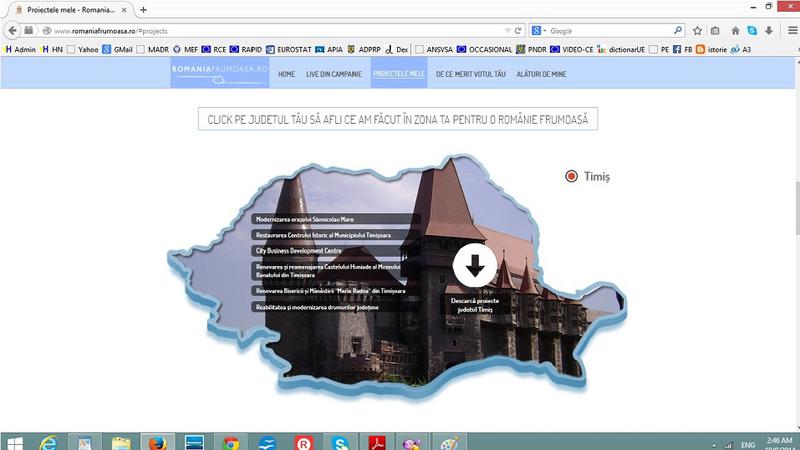Screen dimensions: 800x450
Task: Click the ENG language indicator in tray
Action: (748, 445)
